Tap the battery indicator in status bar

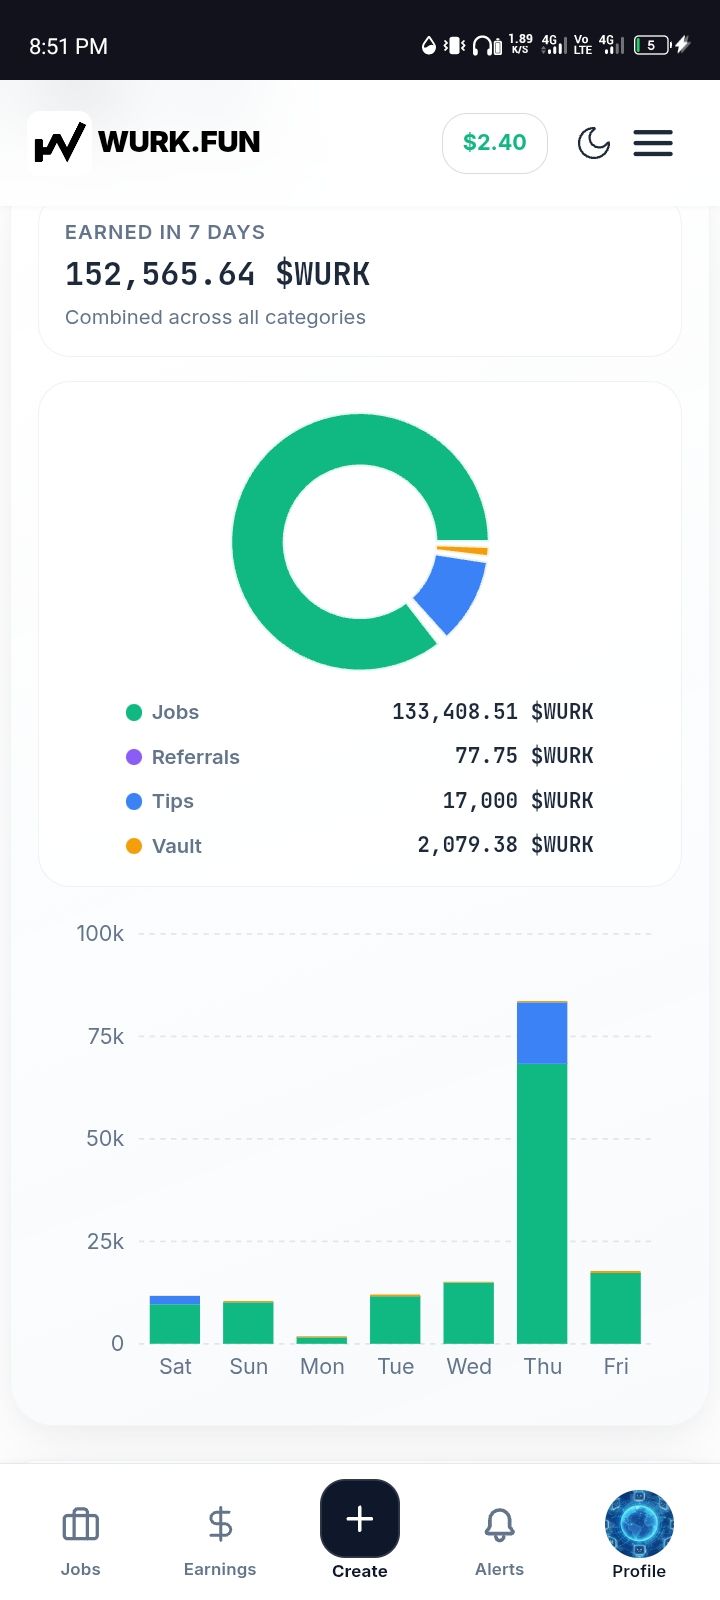tap(652, 45)
